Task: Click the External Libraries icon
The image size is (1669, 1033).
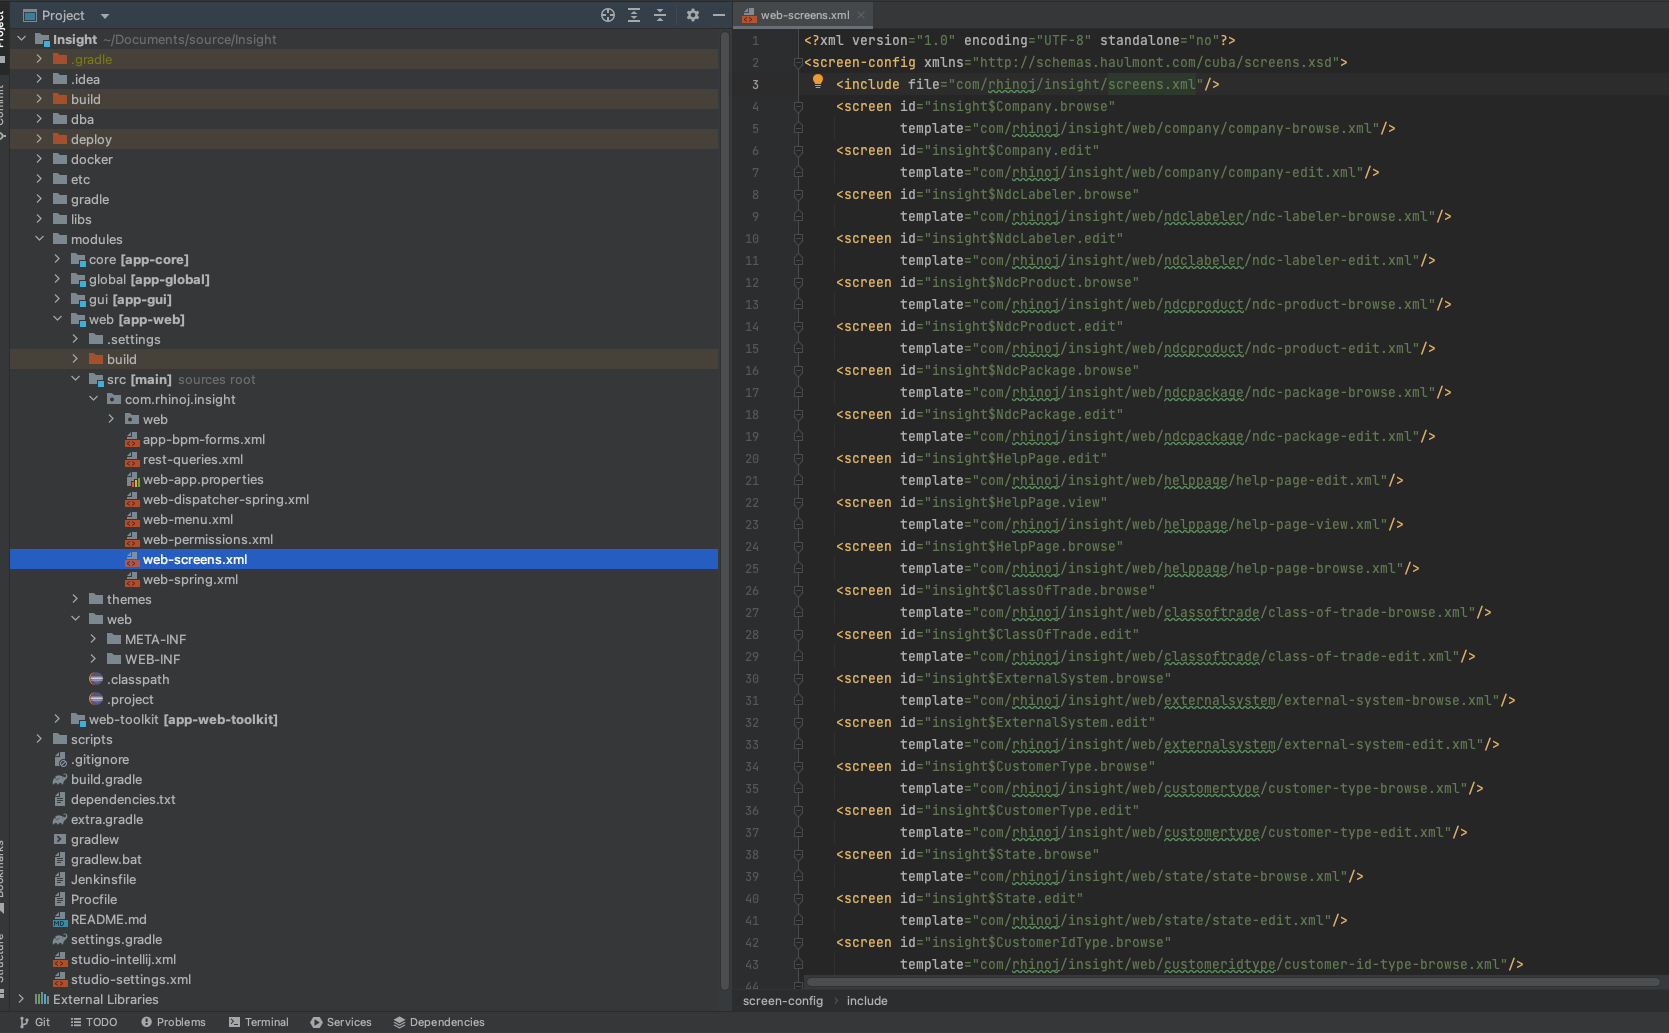Action: [x=42, y=999]
